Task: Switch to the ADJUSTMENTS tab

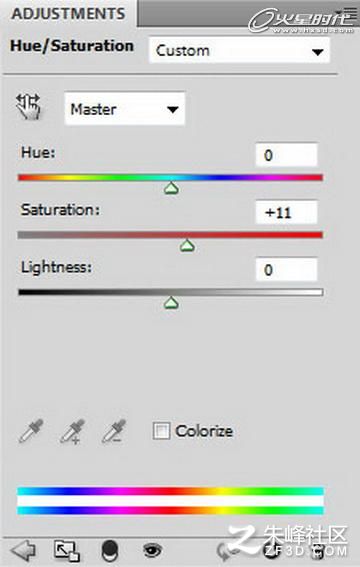Action: click(68, 13)
